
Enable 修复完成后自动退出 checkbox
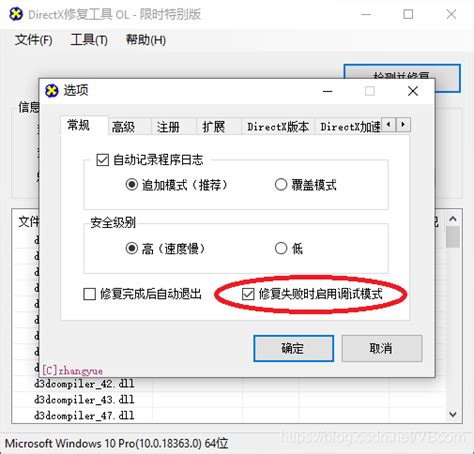(89, 294)
